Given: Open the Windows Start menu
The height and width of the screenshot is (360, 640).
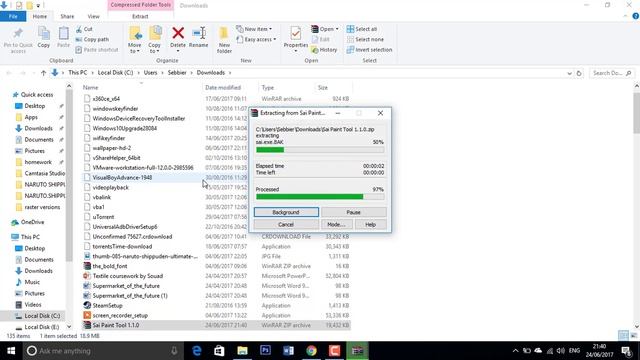Looking at the screenshot, I should click(11, 351).
